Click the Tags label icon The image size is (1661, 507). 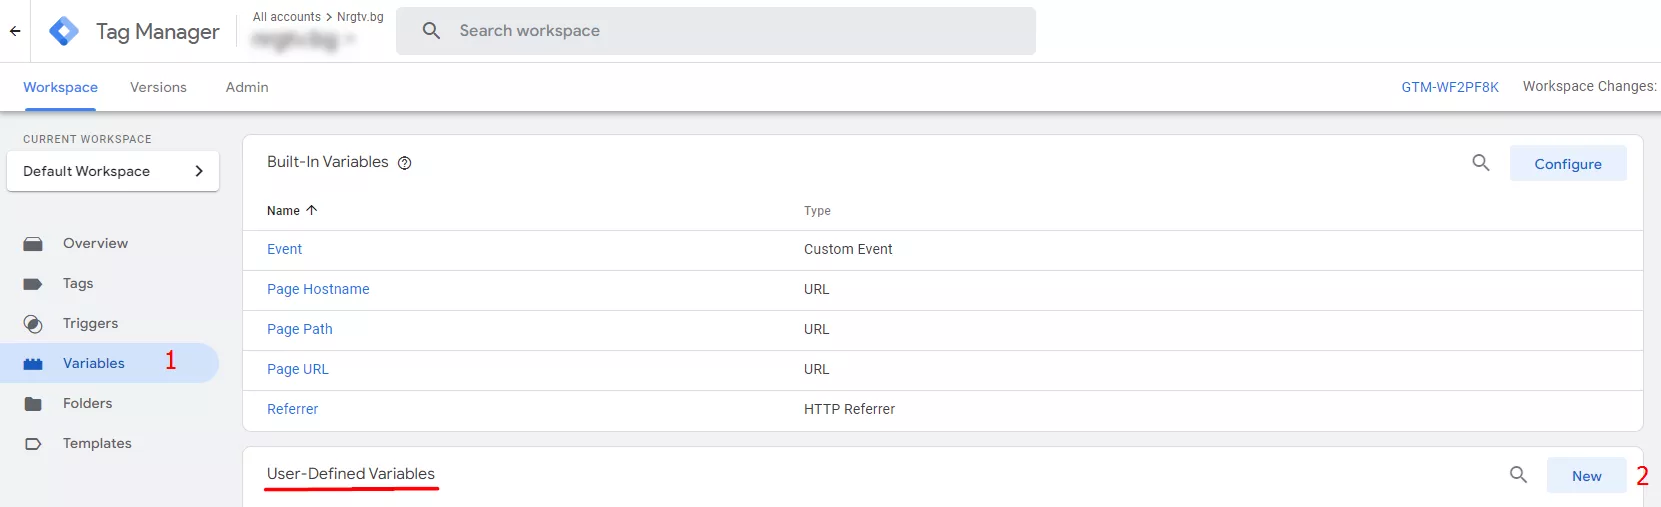click(33, 284)
